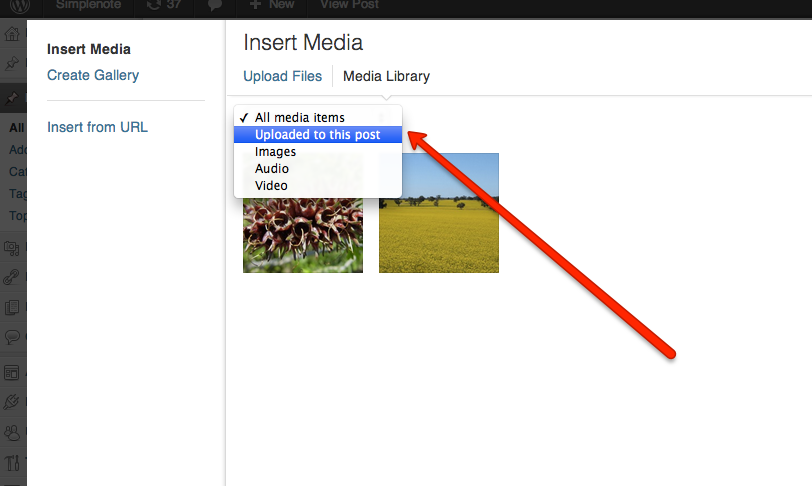812x486 pixels.
Task: Switch to the Upload Files tab
Action: tap(282, 76)
